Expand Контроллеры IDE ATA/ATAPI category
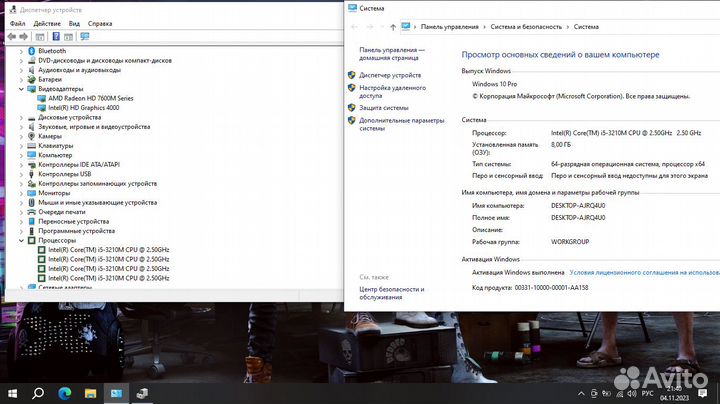The image size is (720, 404). pyautogui.click(x=21, y=165)
